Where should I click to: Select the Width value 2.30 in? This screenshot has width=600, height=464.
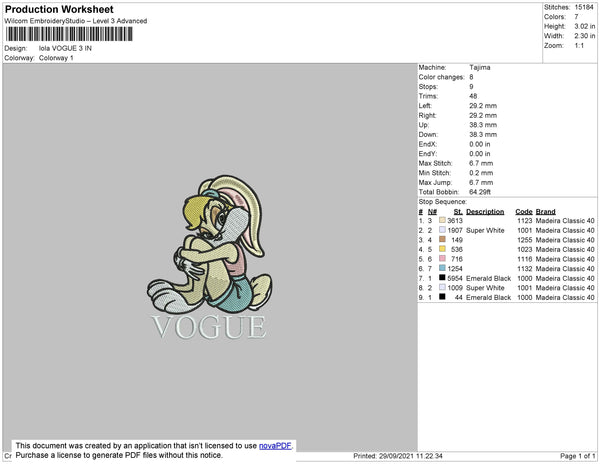(x=585, y=36)
